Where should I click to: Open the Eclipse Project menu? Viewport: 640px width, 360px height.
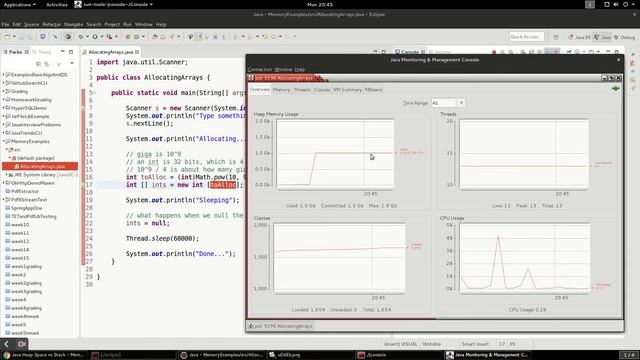[112, 24]
